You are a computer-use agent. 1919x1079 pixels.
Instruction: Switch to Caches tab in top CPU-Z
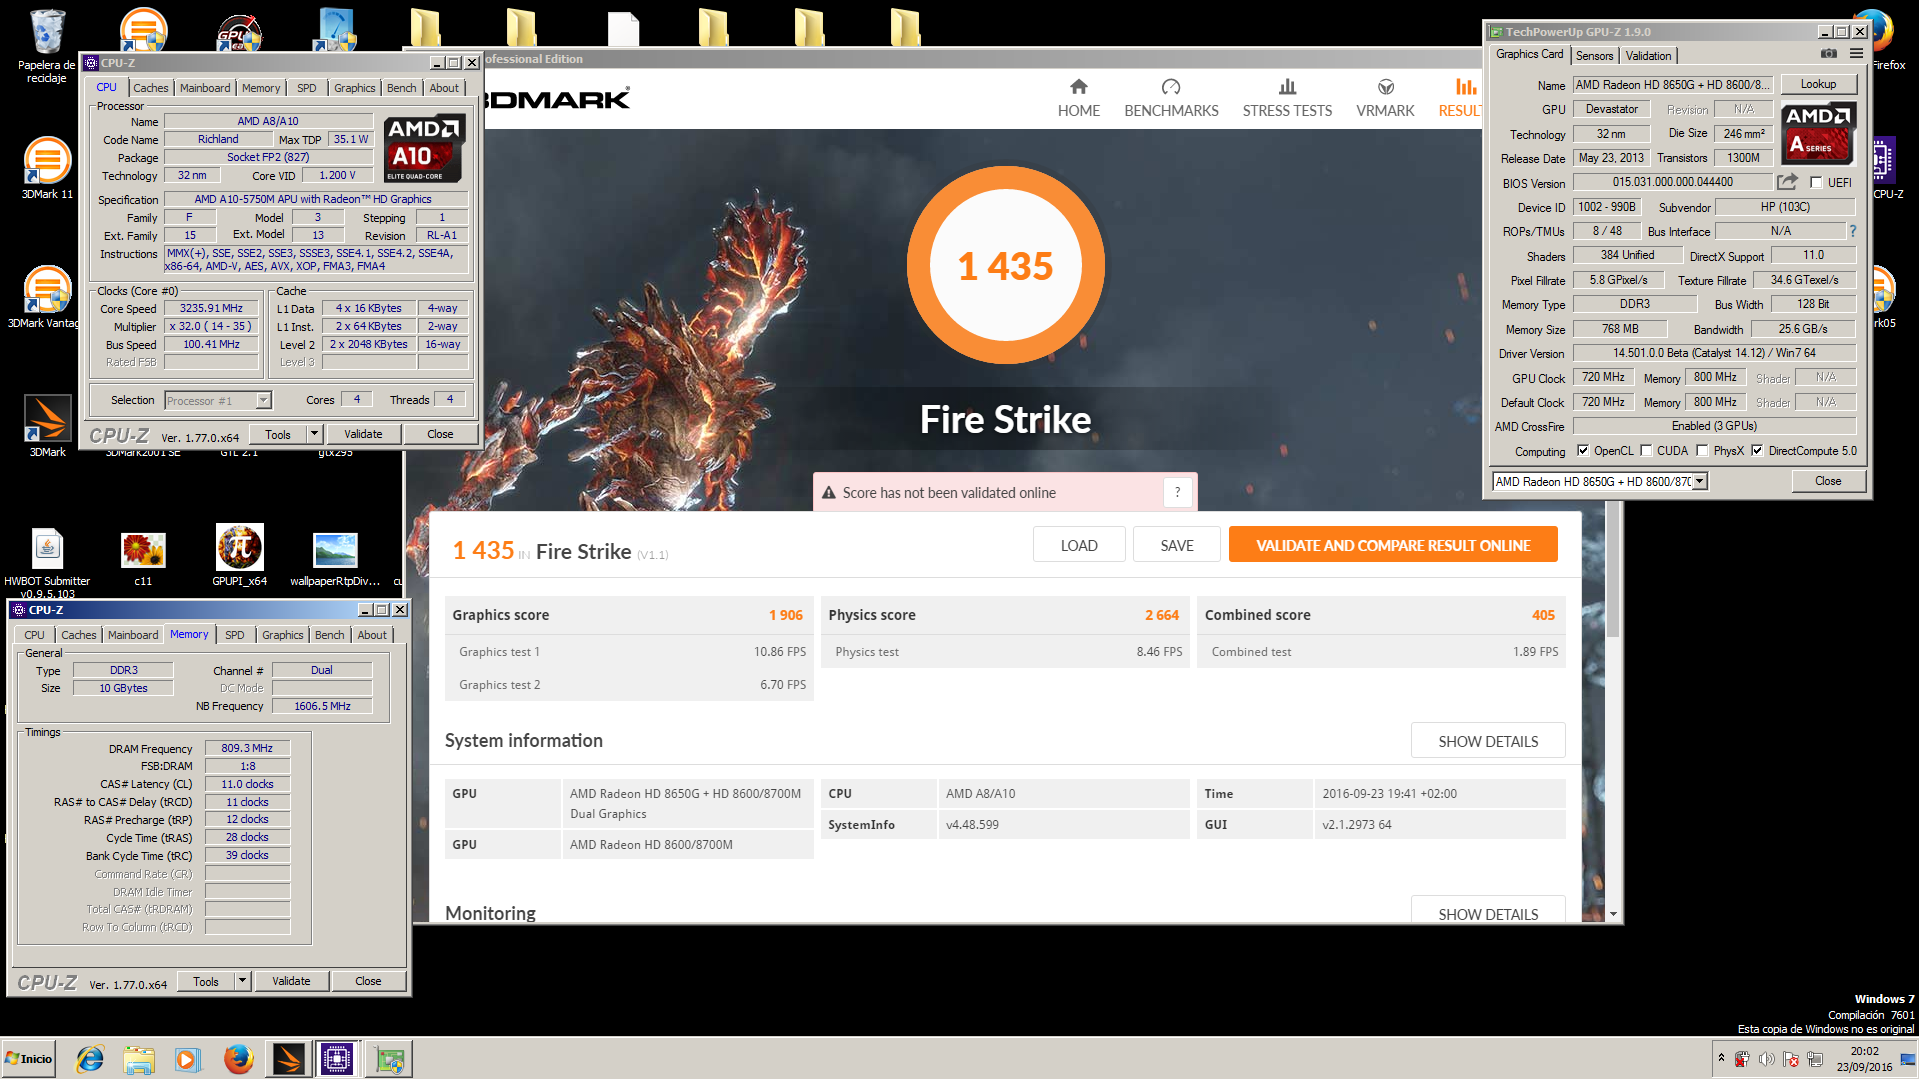(x=151, y=88)
